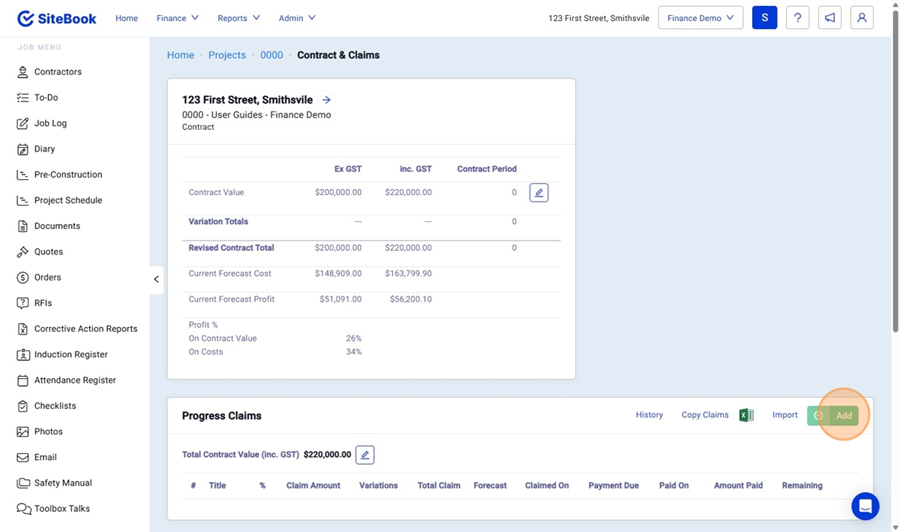The width and height of the screenshot is (900, 532).
Task: Click the Projects breadcrumb link
Action: pos(227,55)
